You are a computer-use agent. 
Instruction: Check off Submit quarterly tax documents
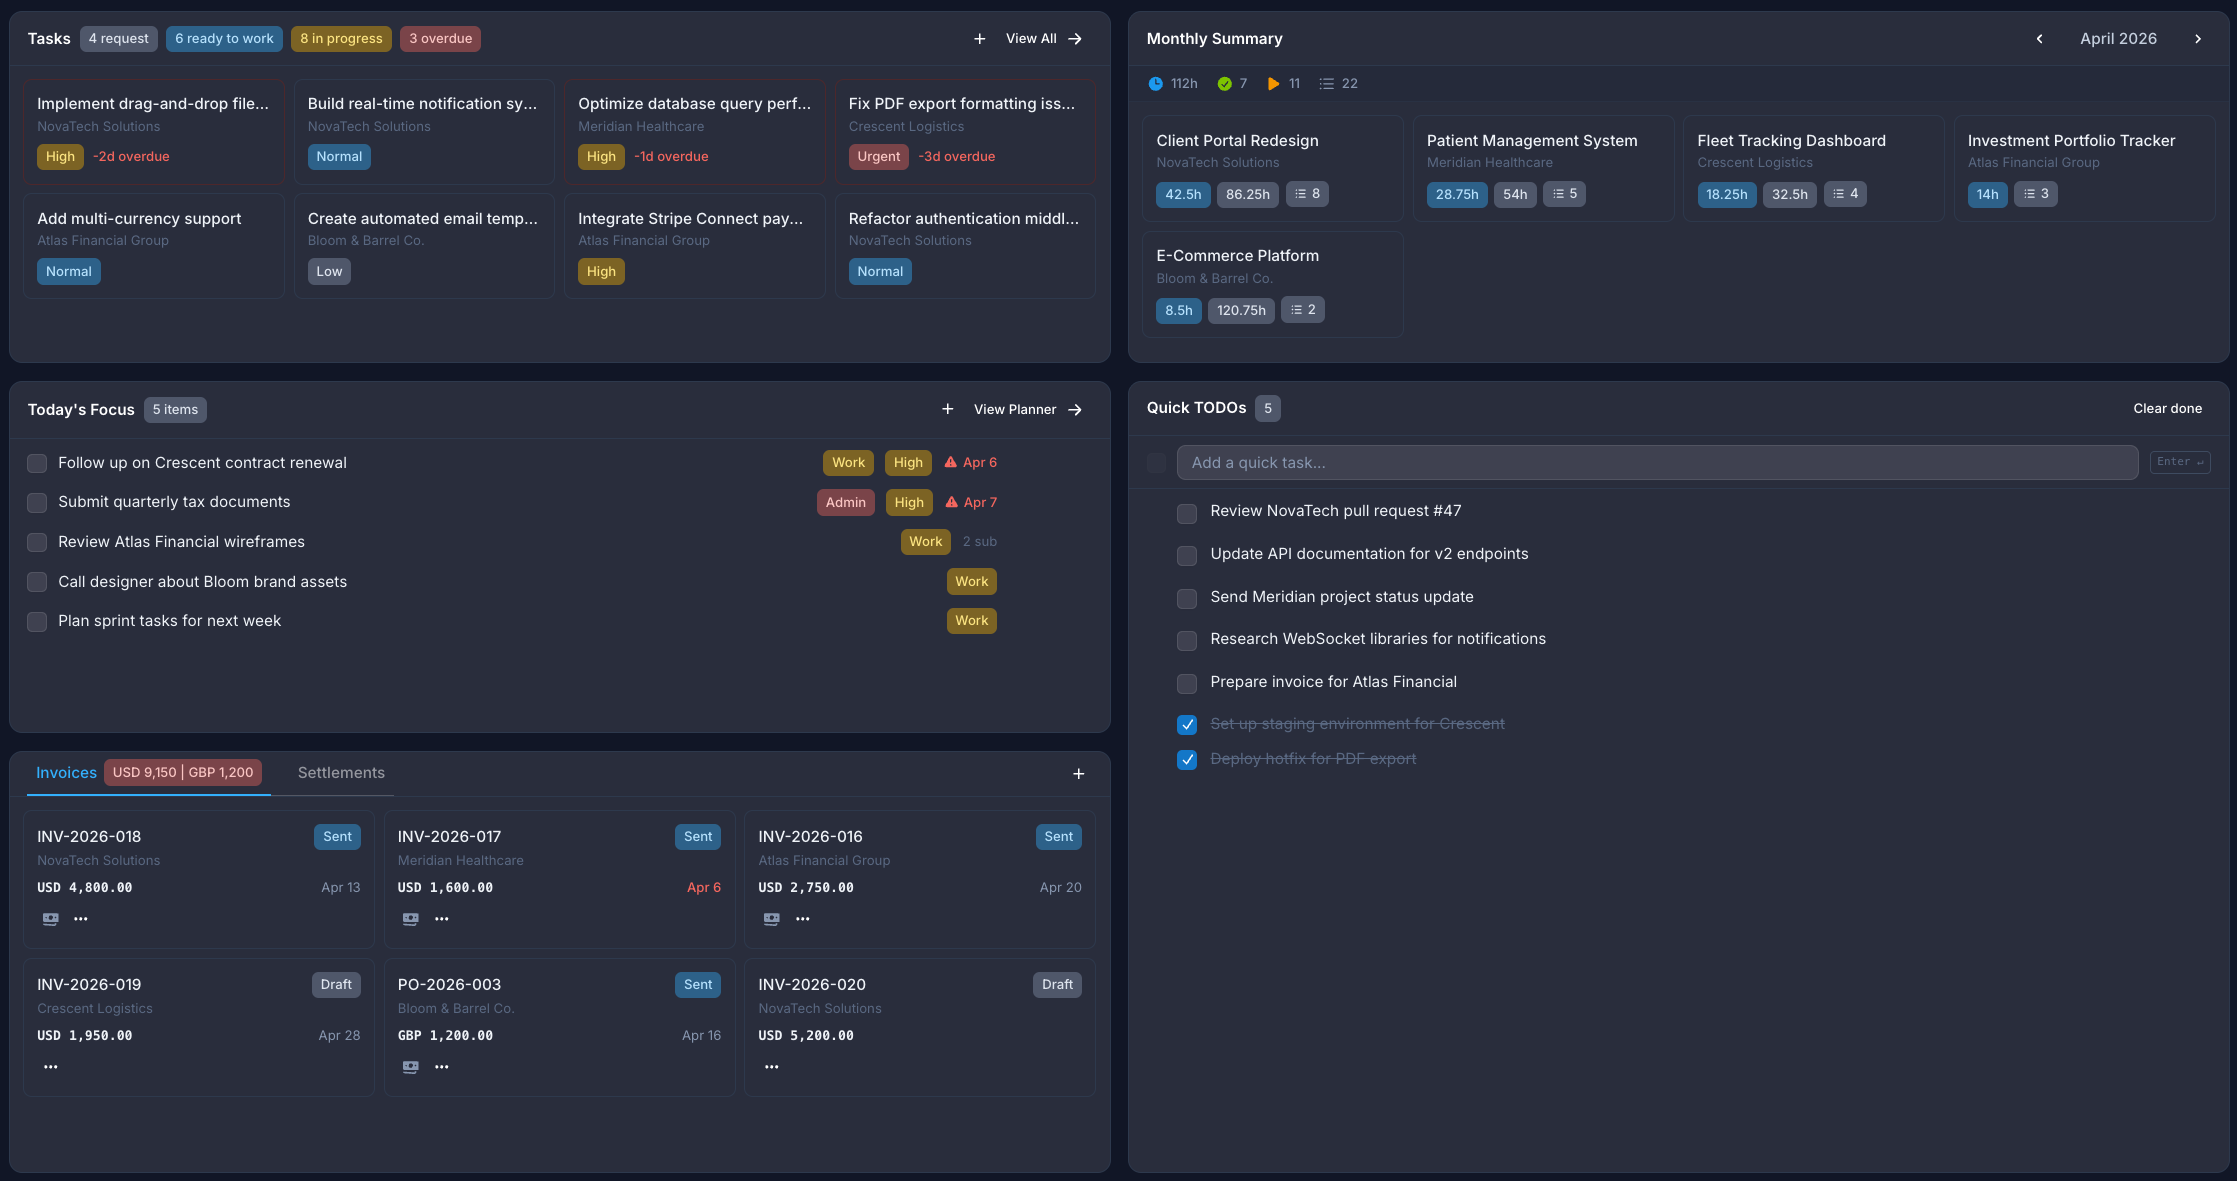point(37,503)
